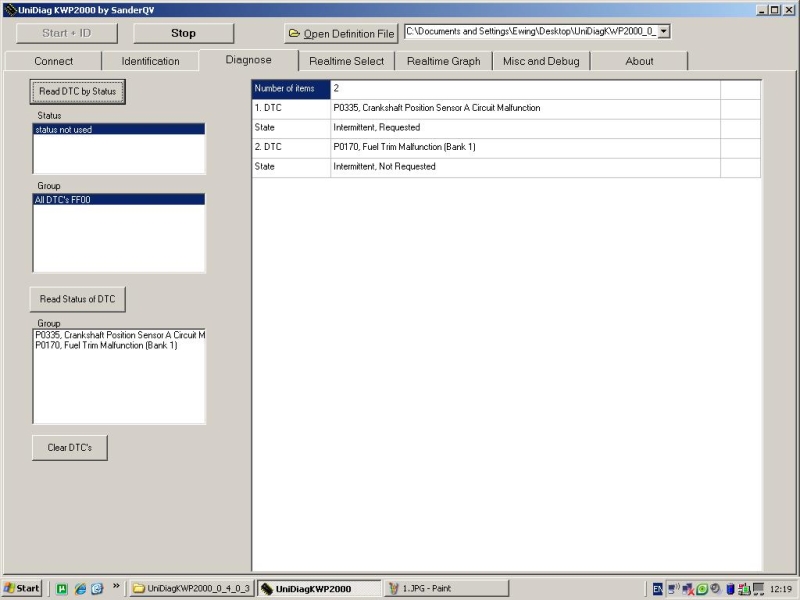Image resolution: width=800 pixels, height=600 pixels.
Task: Click the Internet Explorer quick launch icon
Action: (x=80, y=588)
